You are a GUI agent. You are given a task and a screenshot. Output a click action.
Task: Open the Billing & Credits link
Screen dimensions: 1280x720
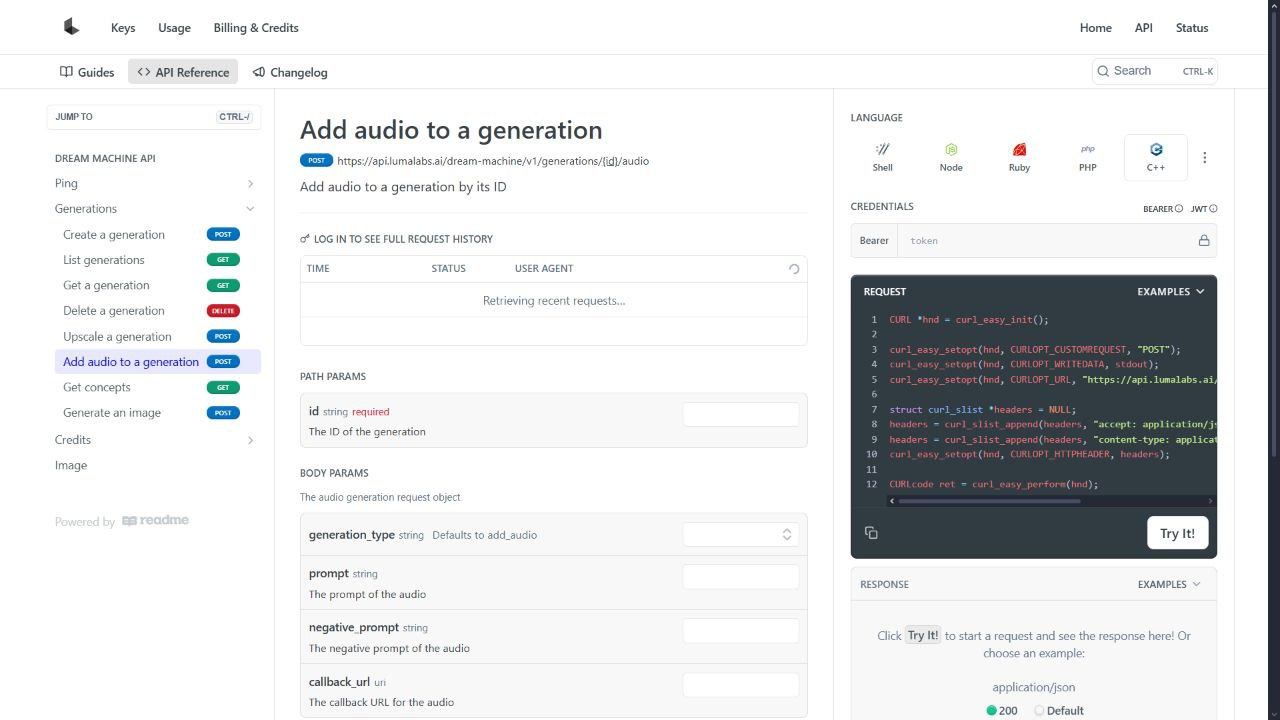pos(256,28)
